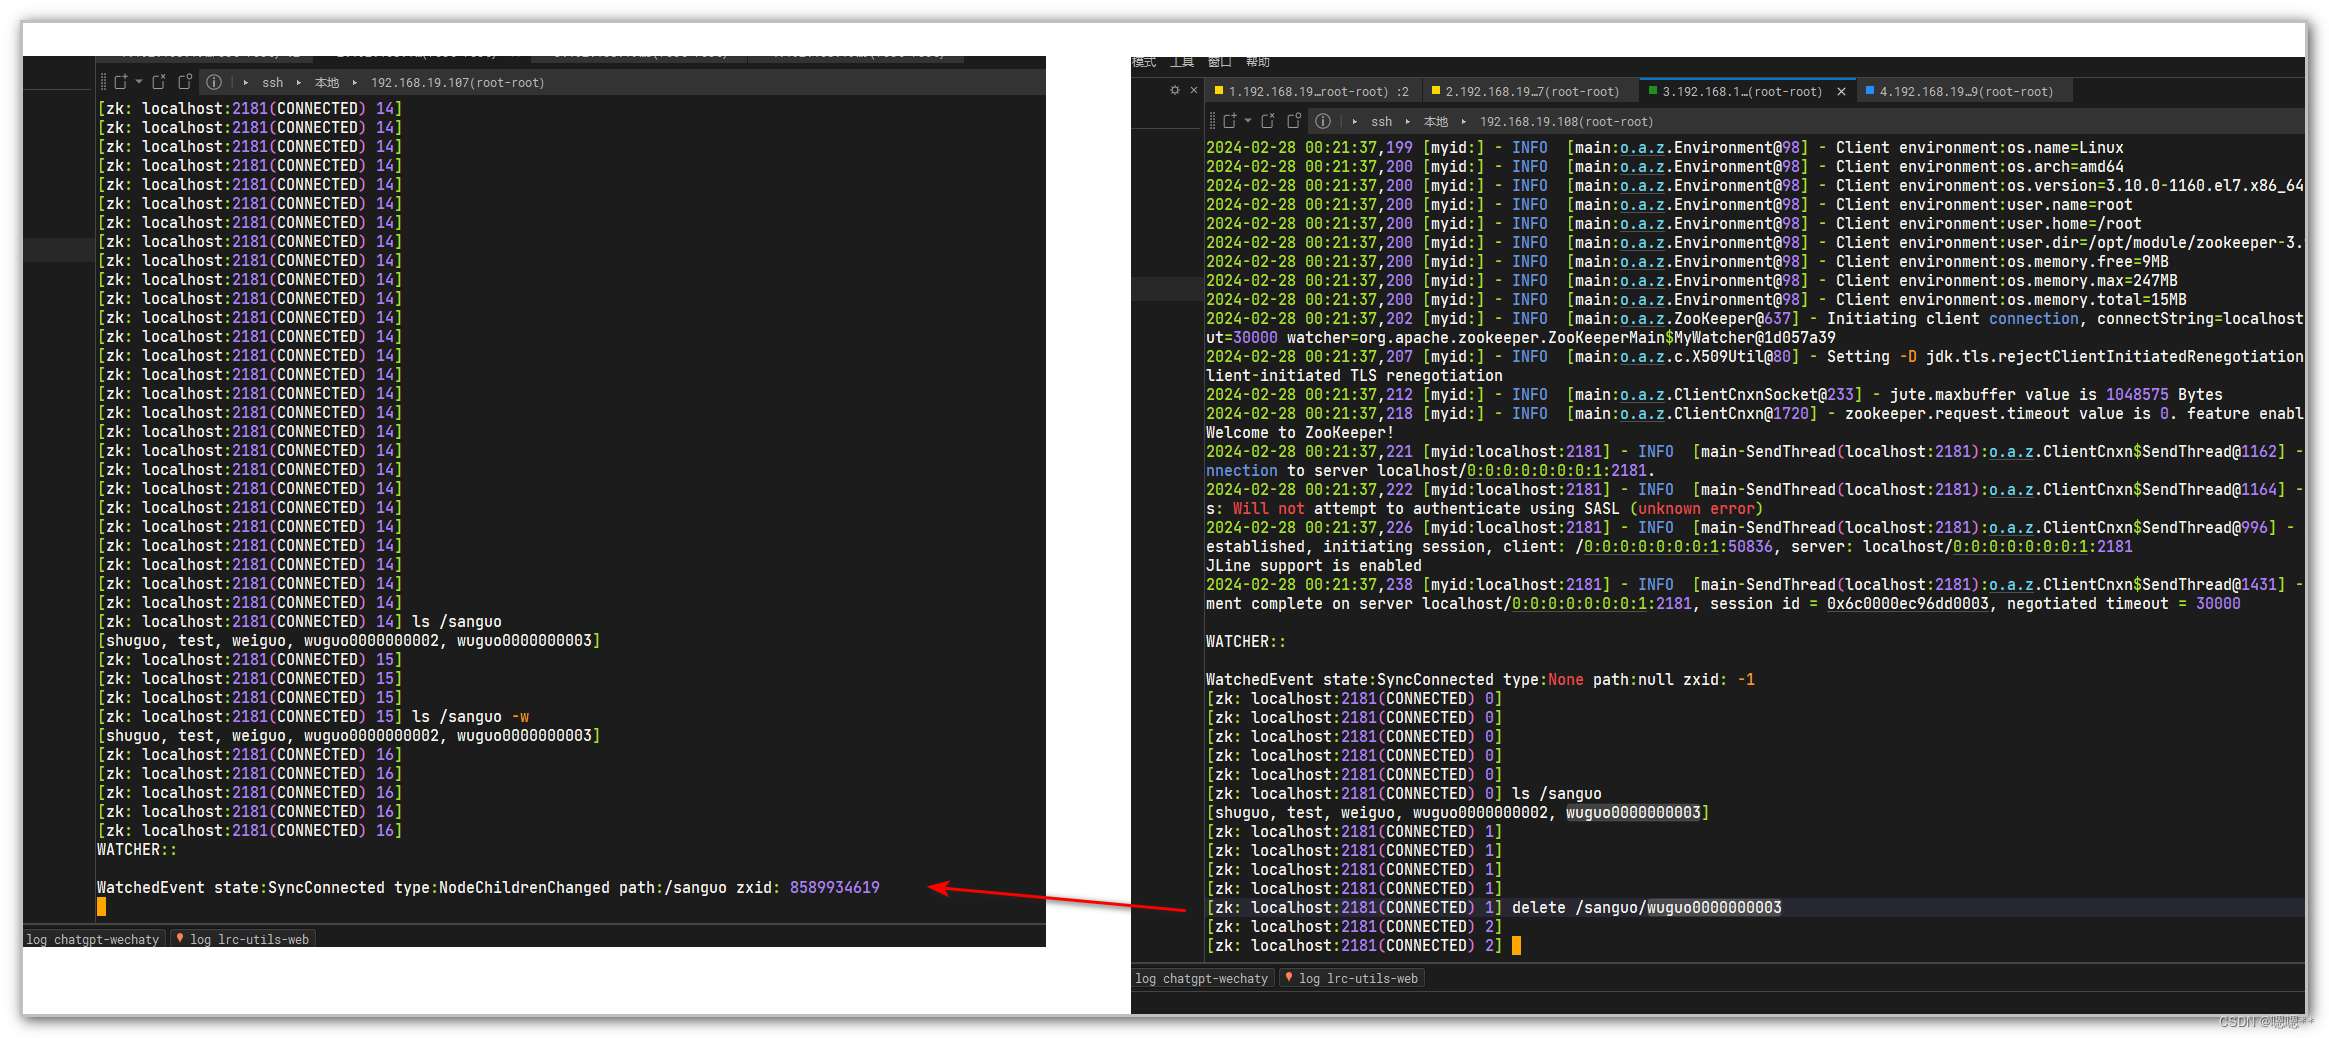Open the 帮助 menu
Screen dimensions: 2329x1038
tap(1258, 62)
